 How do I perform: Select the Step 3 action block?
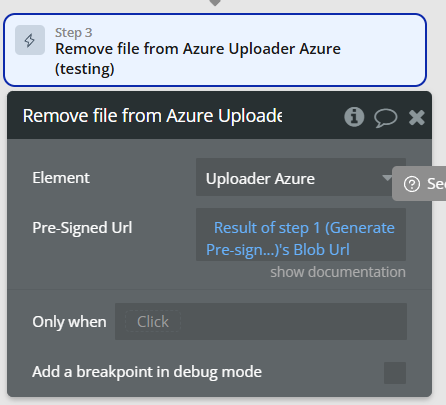click(x=215, y=50)
